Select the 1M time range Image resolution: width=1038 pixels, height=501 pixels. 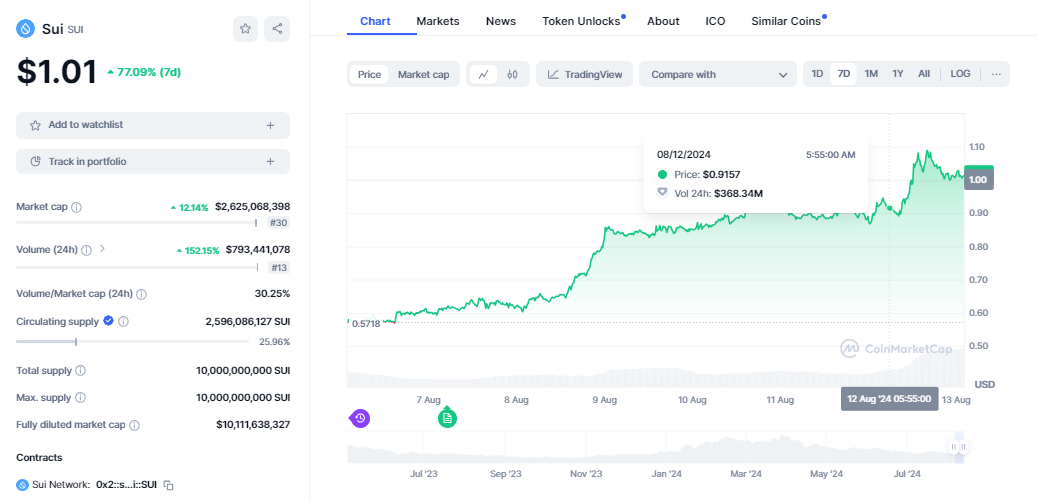coord(871,73)
